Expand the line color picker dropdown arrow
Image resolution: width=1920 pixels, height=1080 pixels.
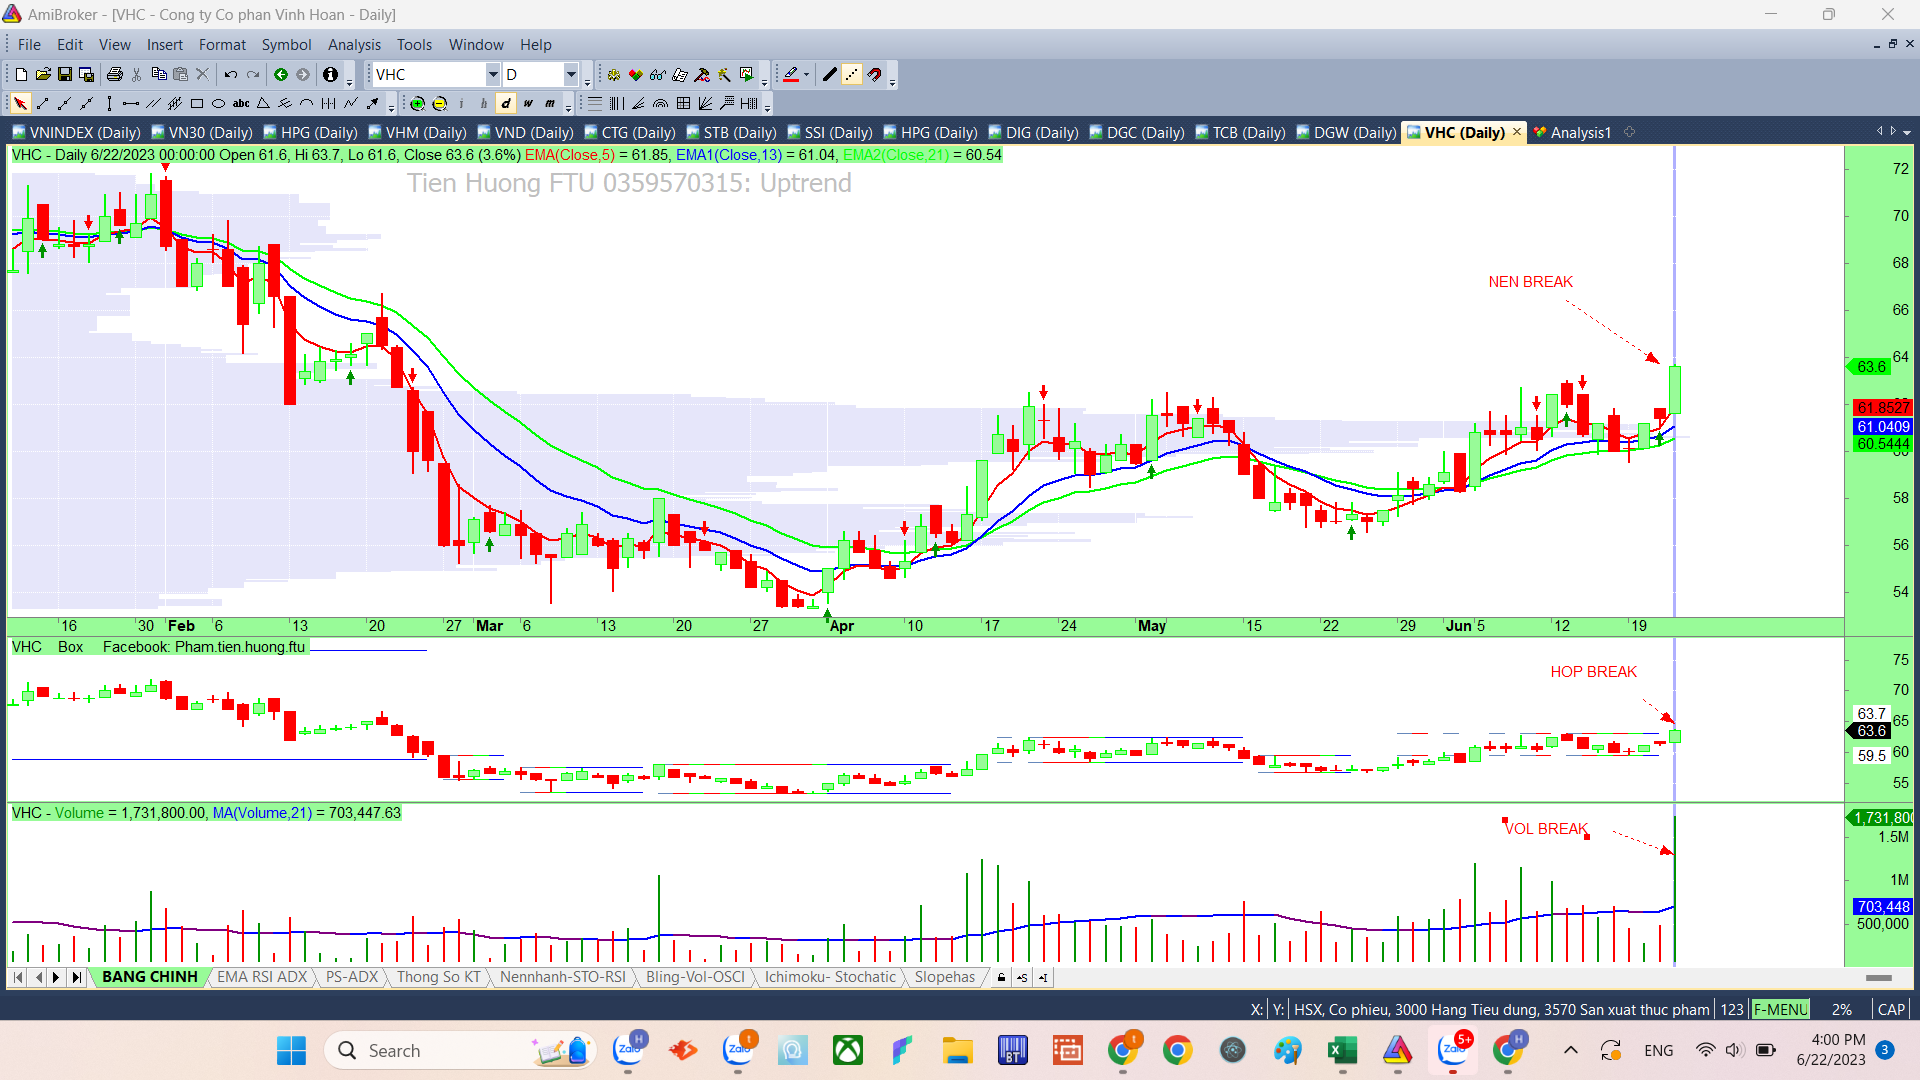tap(806, 74)
